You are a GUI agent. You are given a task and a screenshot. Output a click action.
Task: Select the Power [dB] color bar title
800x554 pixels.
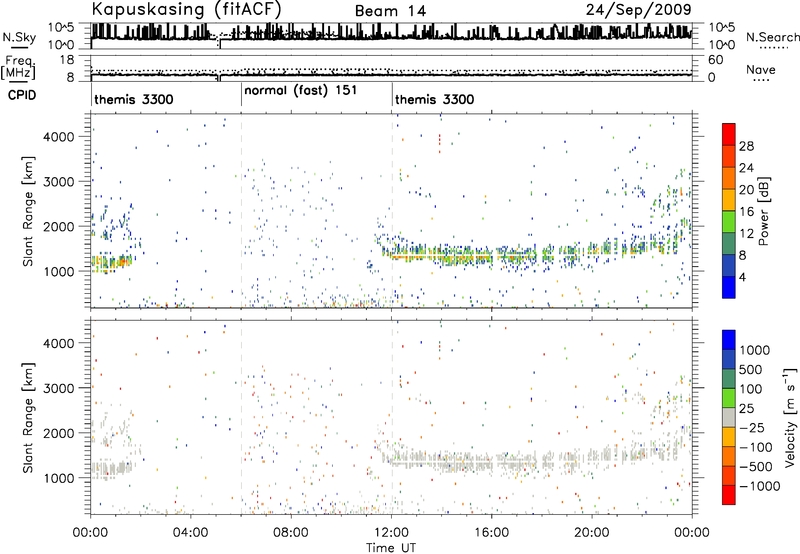763,211
